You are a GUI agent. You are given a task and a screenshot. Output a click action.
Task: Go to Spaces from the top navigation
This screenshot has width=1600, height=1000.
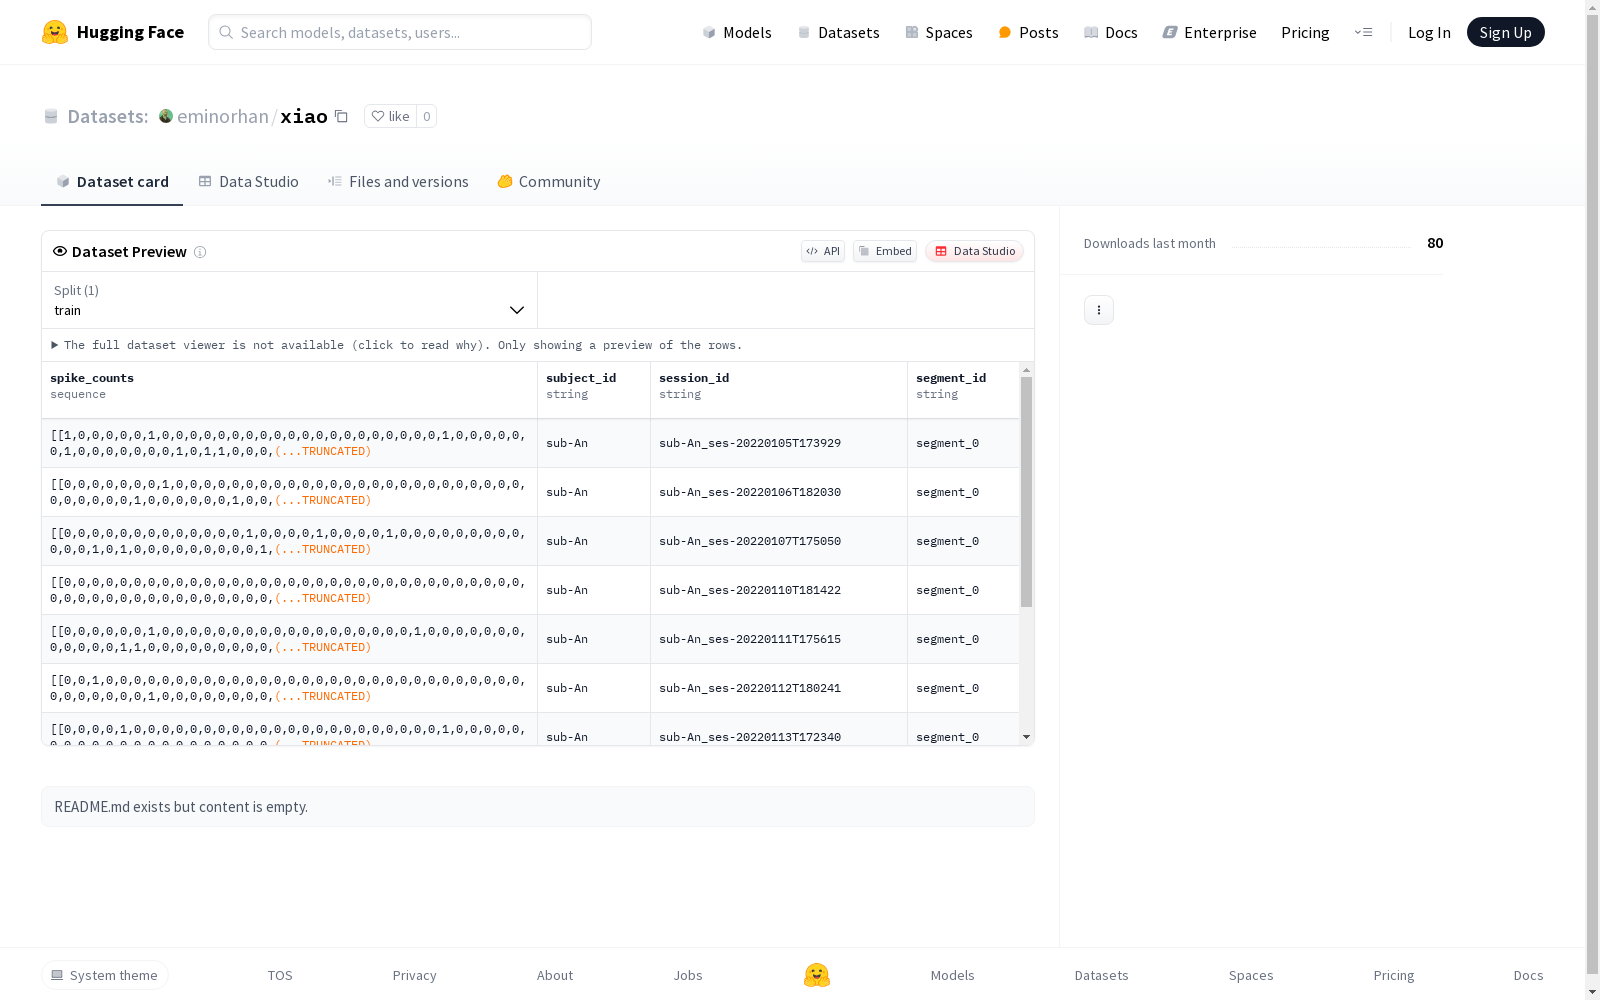939,32
